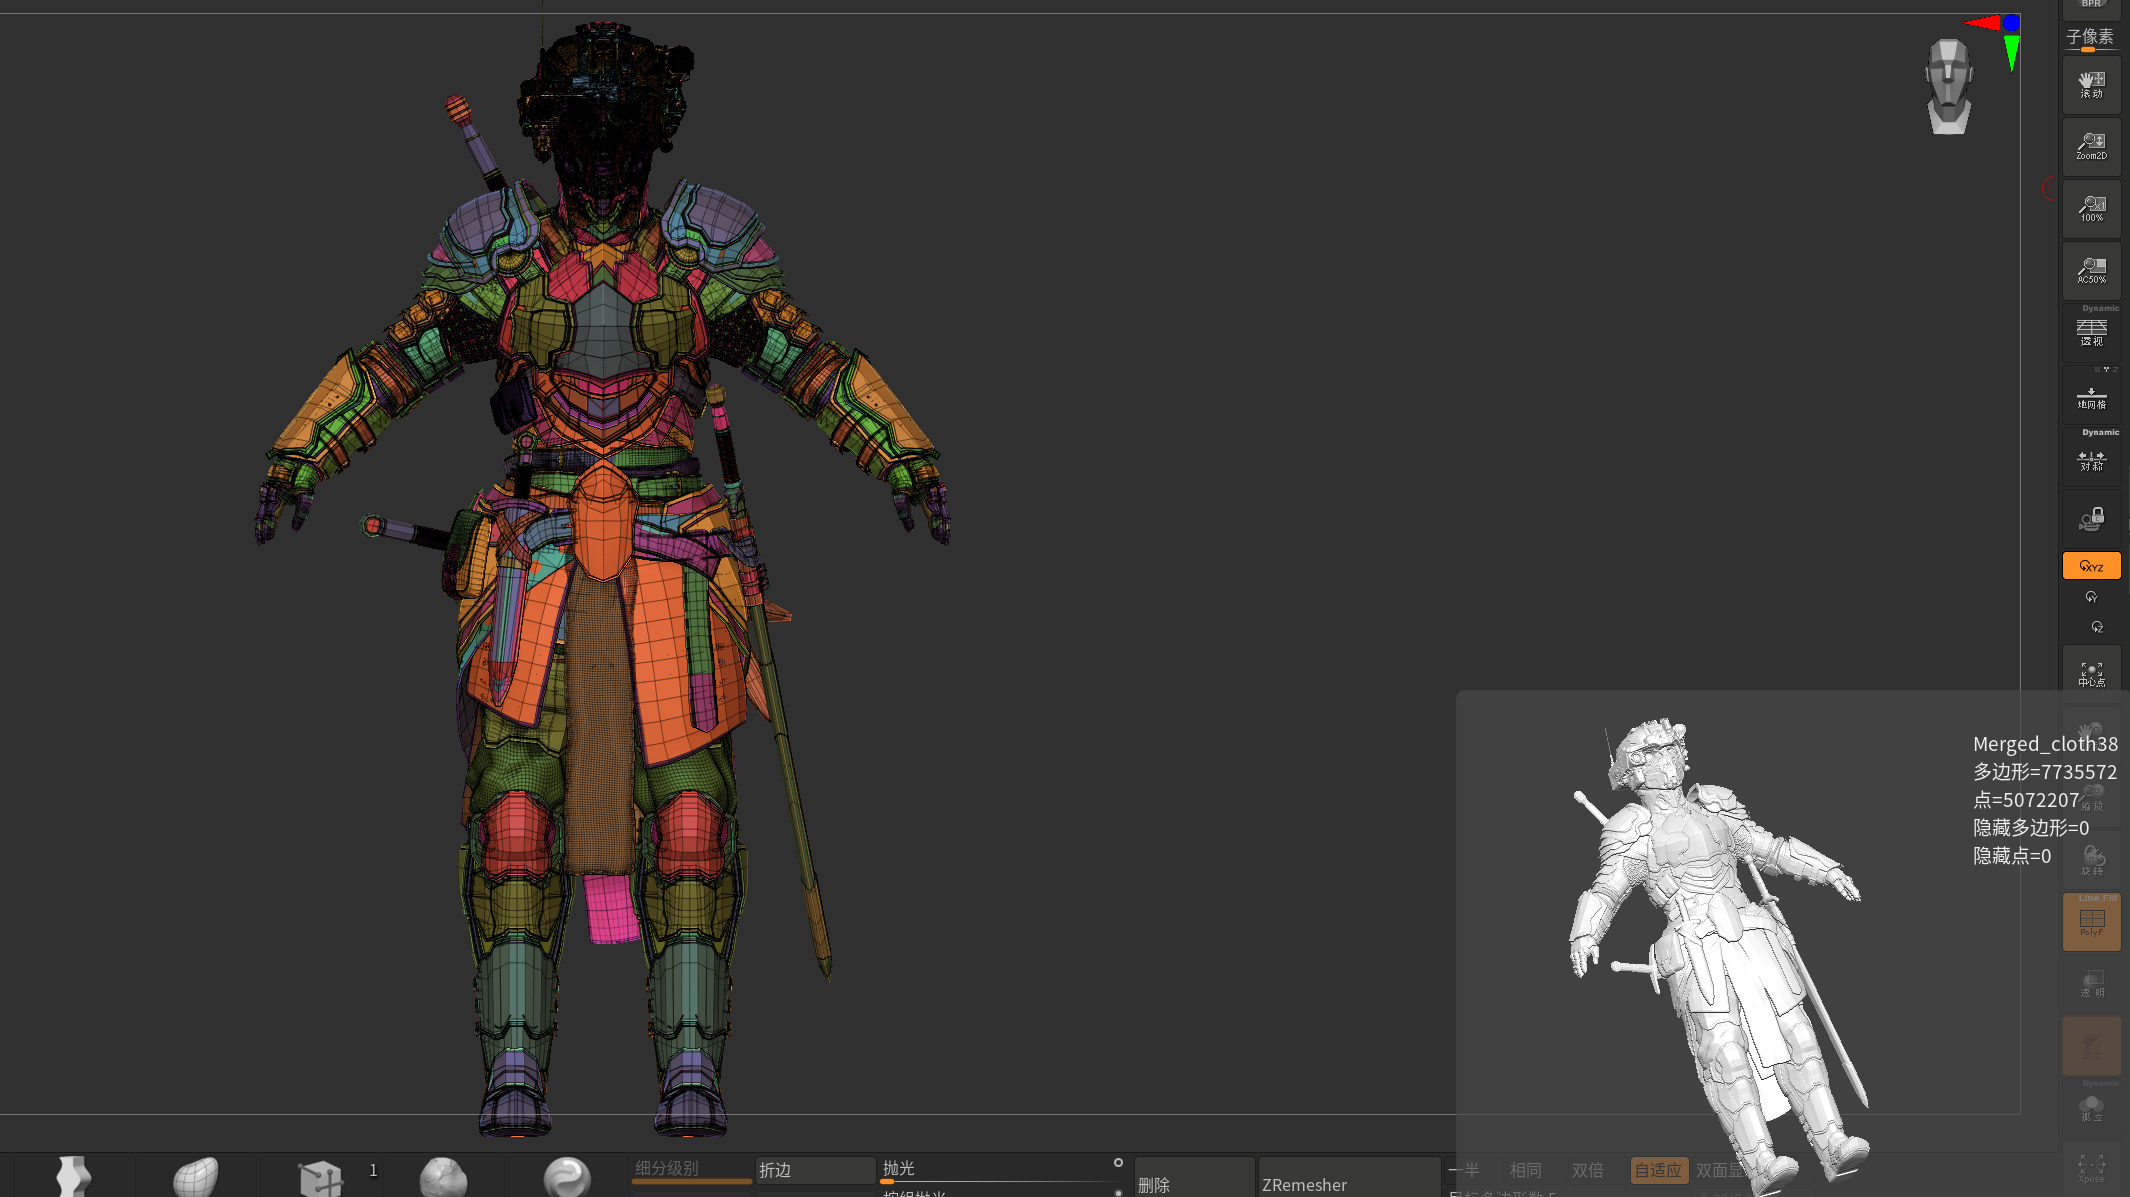2130x1197 pixels.
Task: Toggle 自适应 (Adaptive) option
Action: click(x=1659, y=1170)
